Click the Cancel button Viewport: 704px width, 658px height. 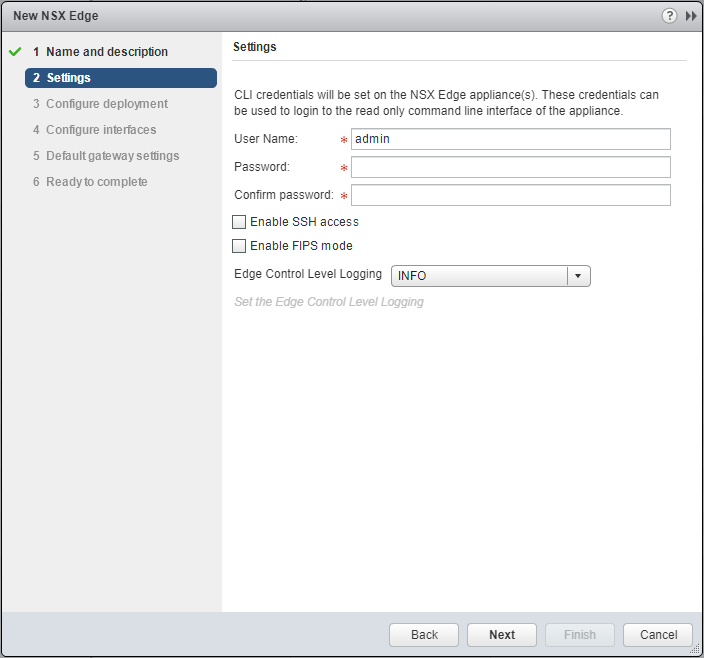[x=657, y=635]
